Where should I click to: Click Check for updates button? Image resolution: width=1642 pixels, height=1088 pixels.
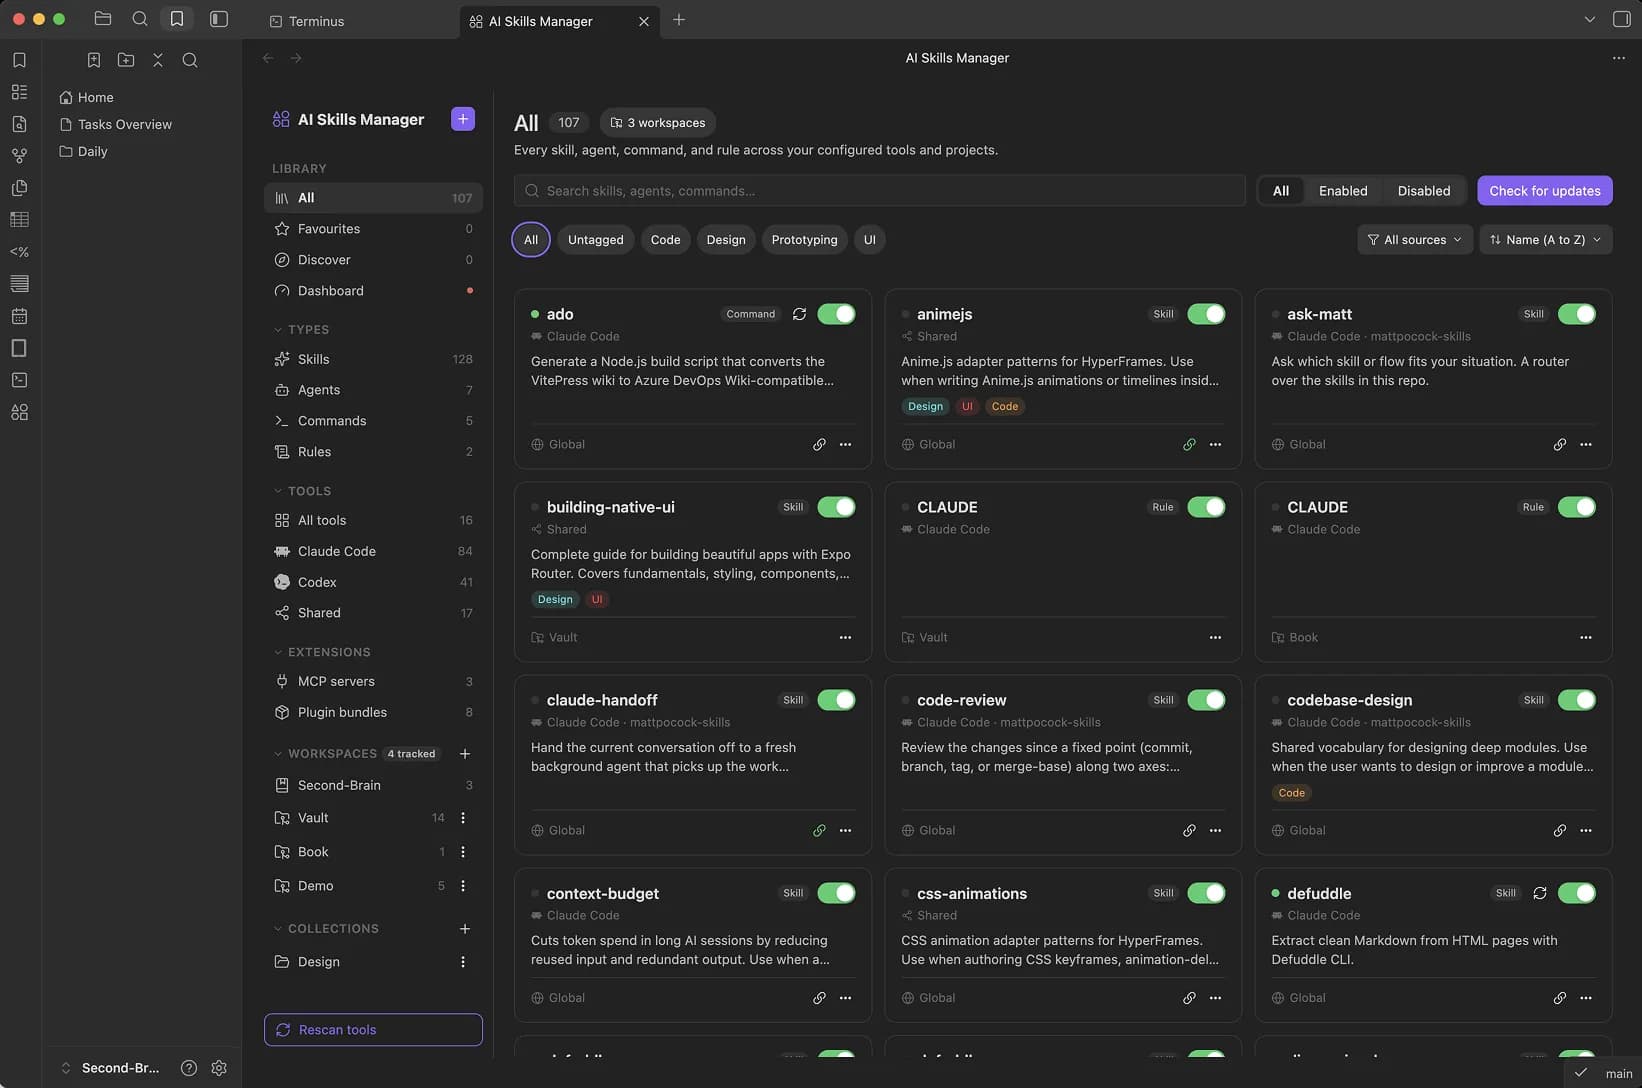[1545, 191]
